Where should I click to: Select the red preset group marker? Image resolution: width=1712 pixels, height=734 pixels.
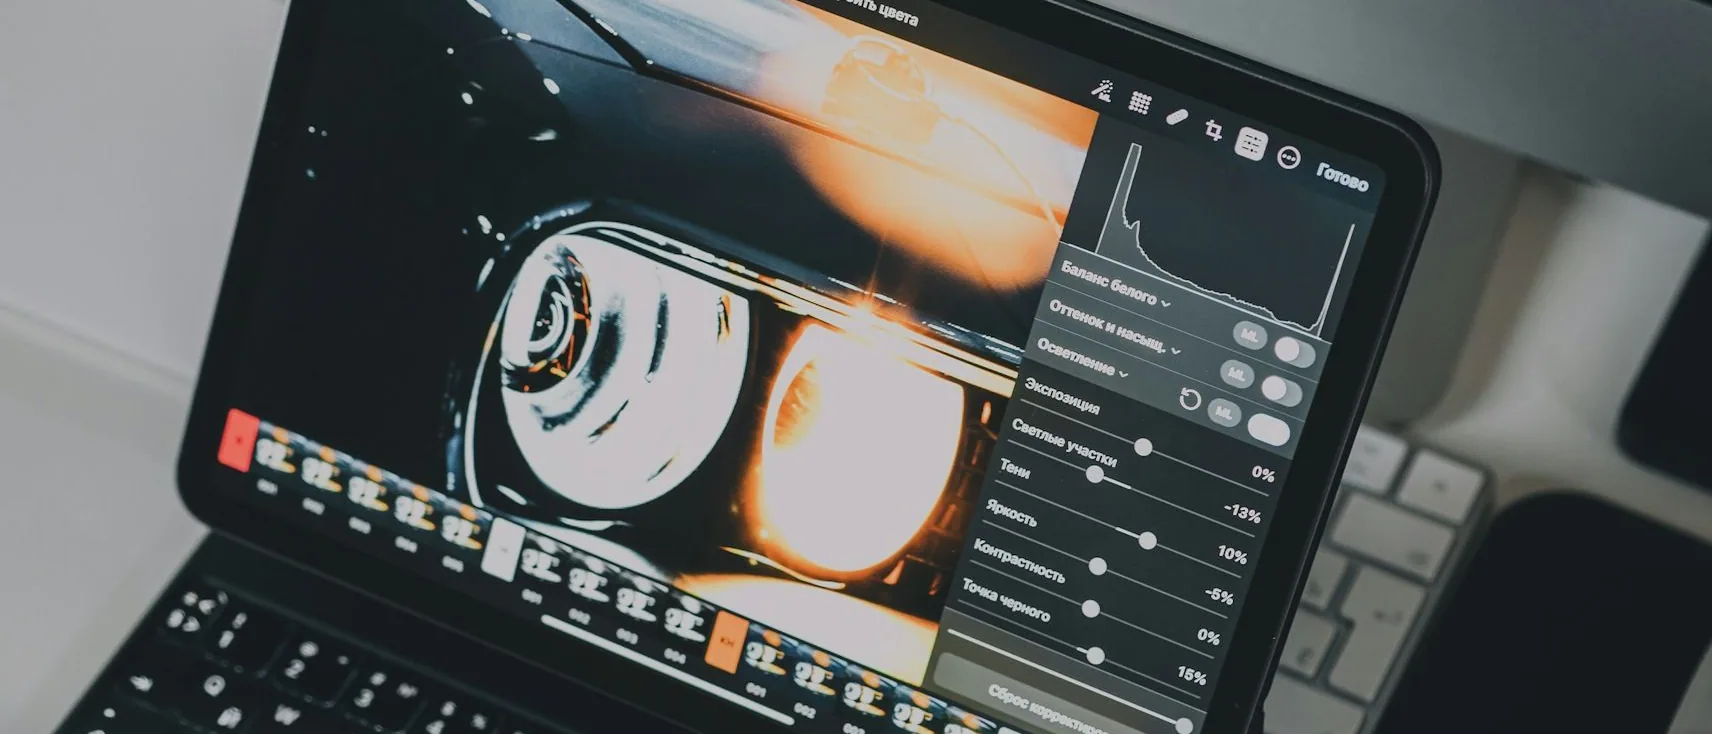237,440
